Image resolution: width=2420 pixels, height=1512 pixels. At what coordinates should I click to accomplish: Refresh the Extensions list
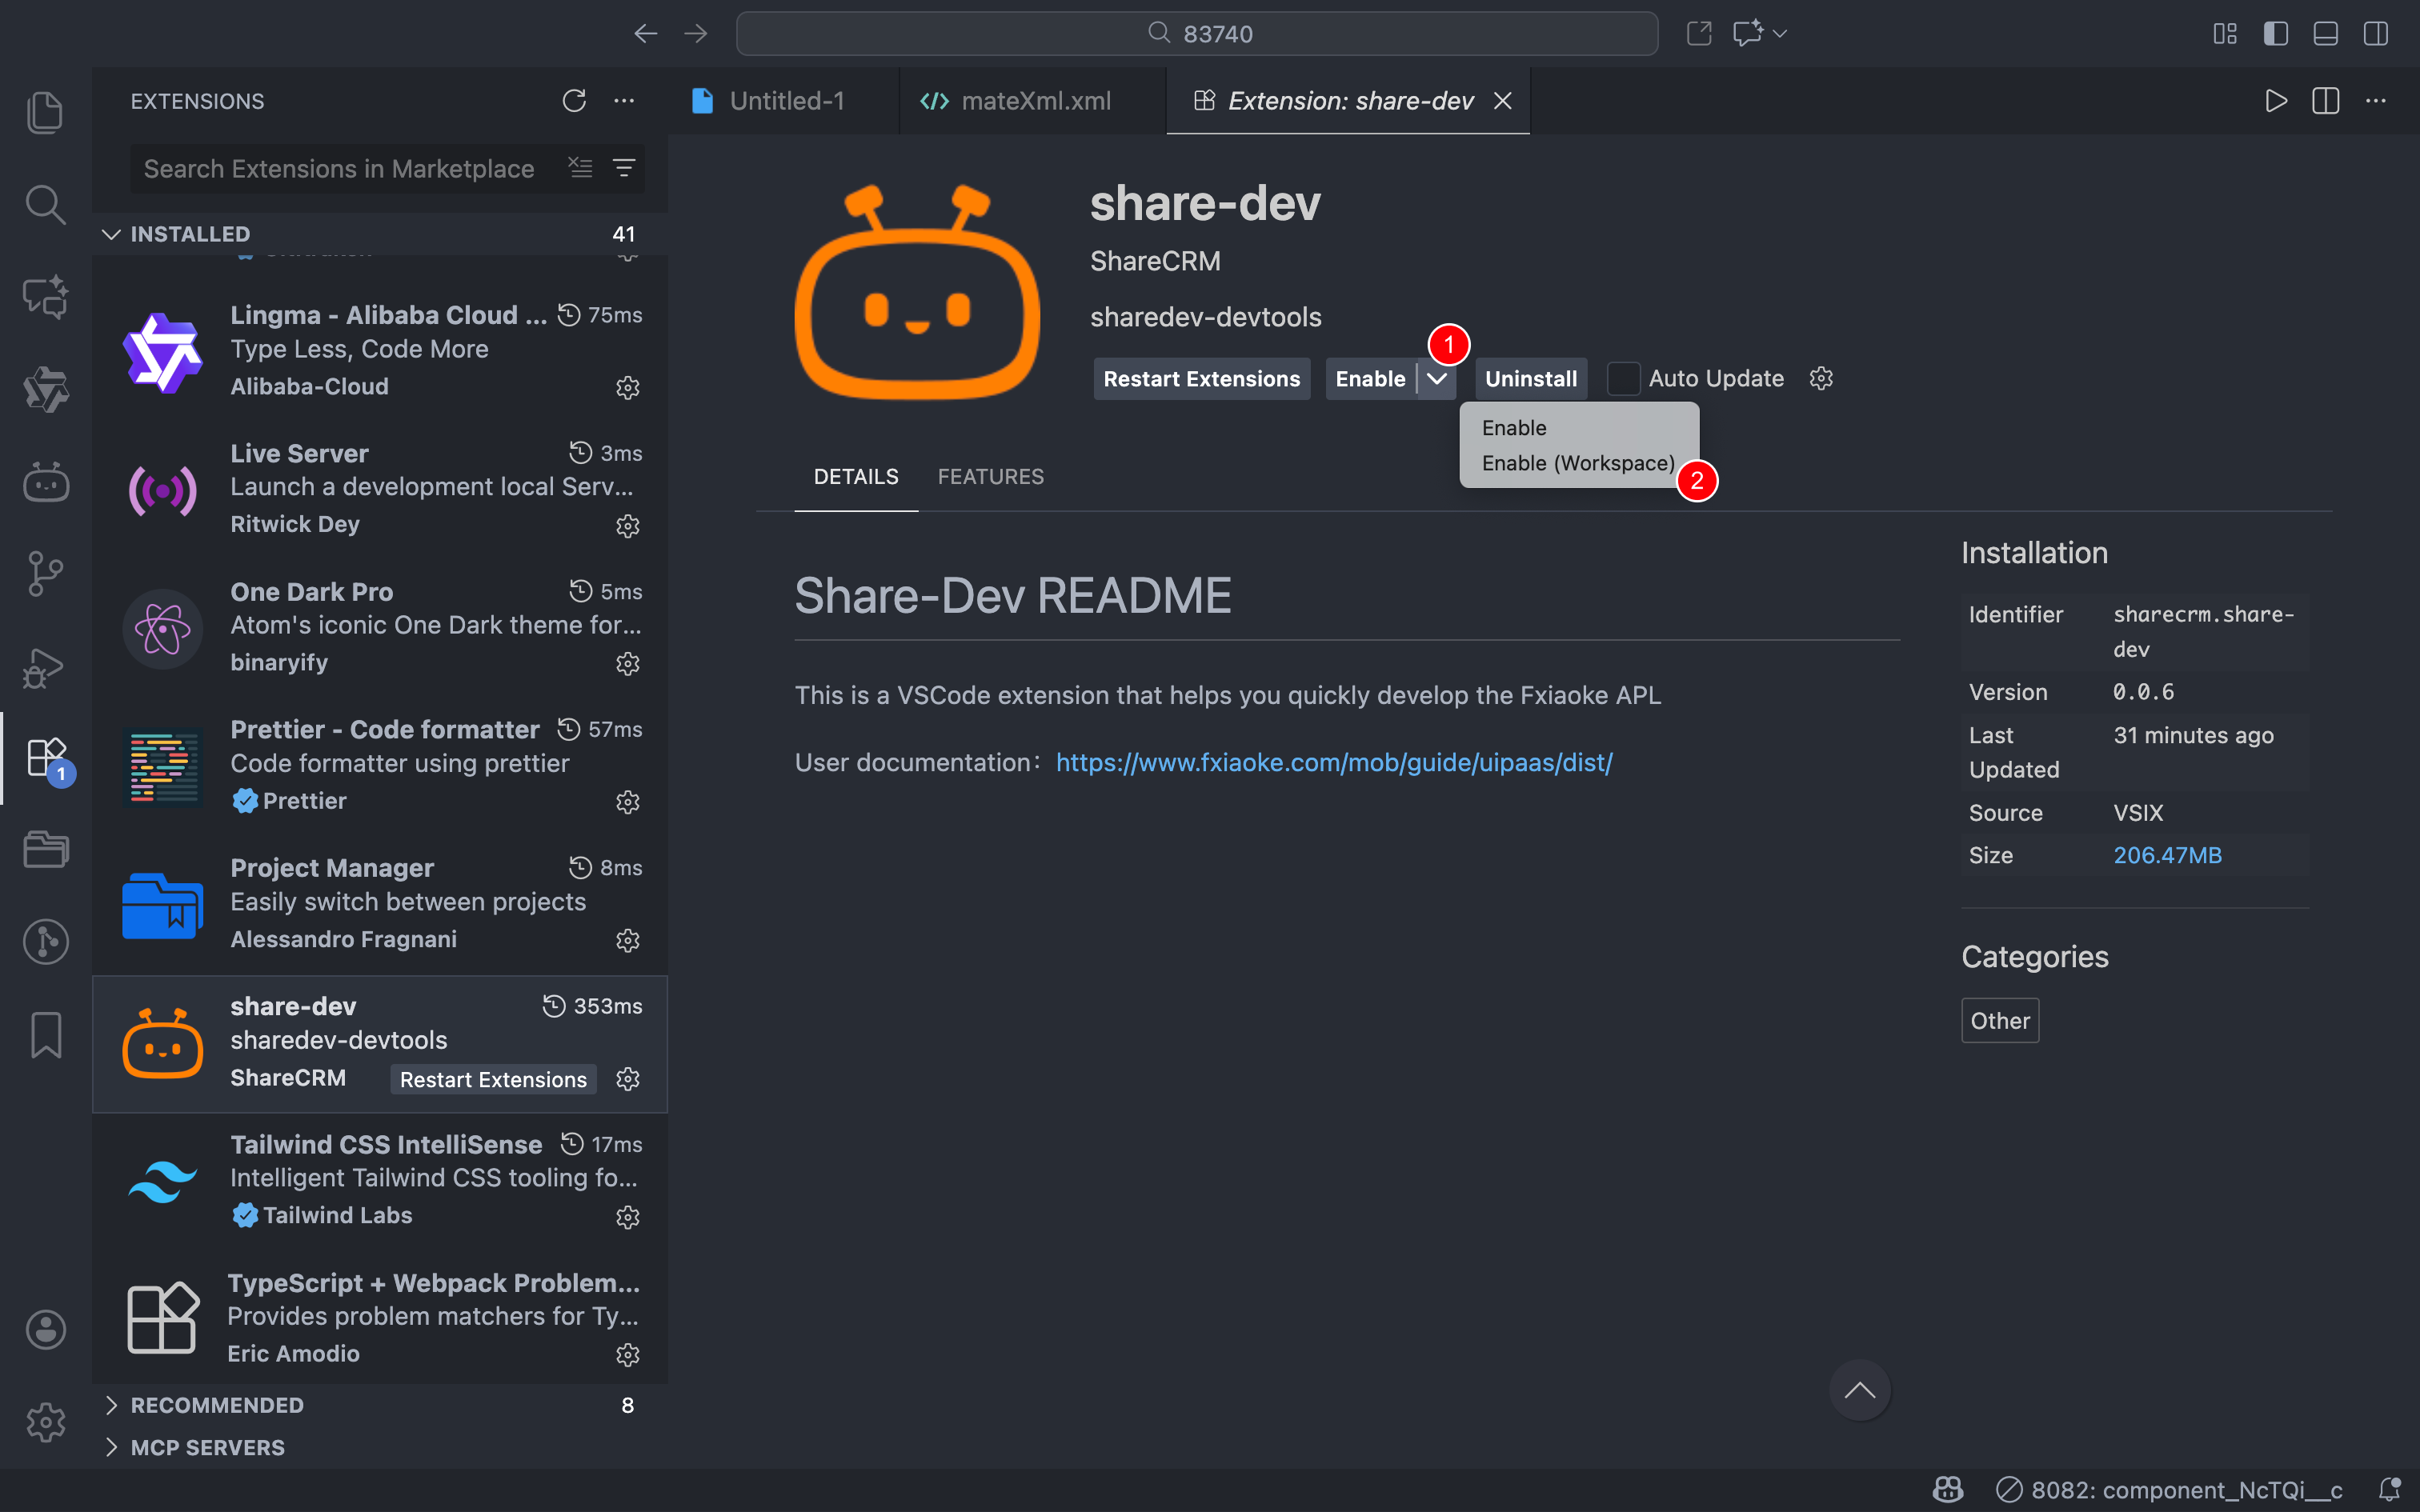tap(574, 101)
